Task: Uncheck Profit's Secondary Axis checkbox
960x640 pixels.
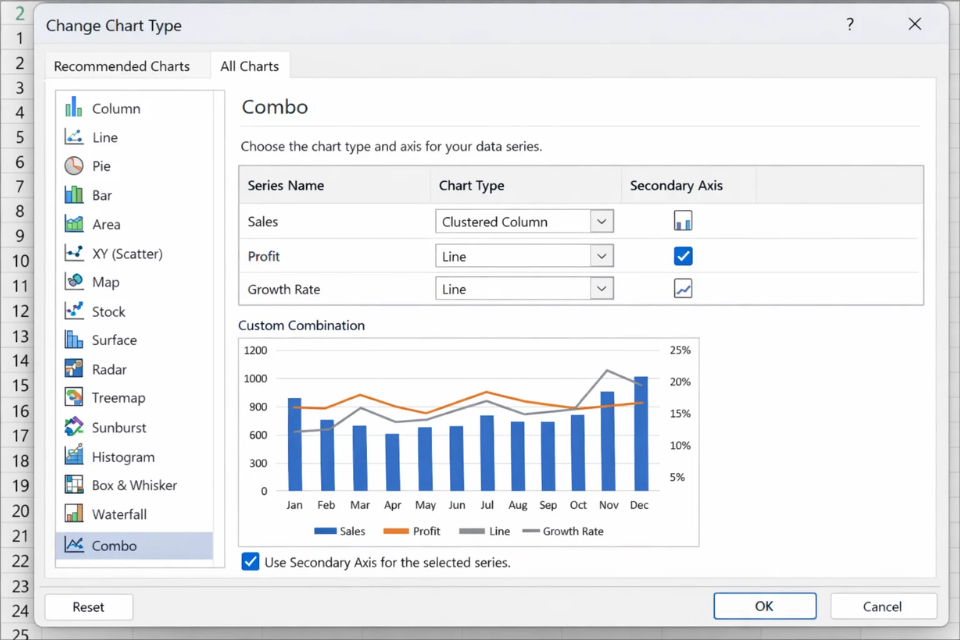Action: tap(683, 256)
